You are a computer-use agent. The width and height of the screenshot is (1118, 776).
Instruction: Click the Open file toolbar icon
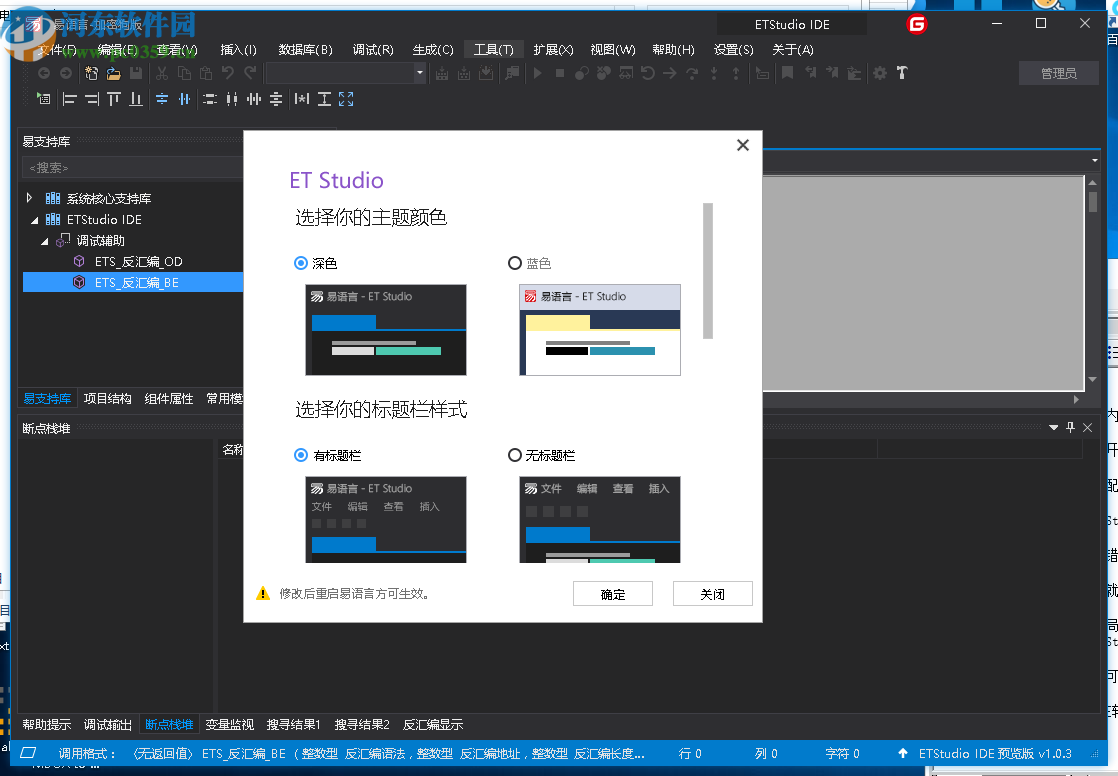[x=112, y=73]
